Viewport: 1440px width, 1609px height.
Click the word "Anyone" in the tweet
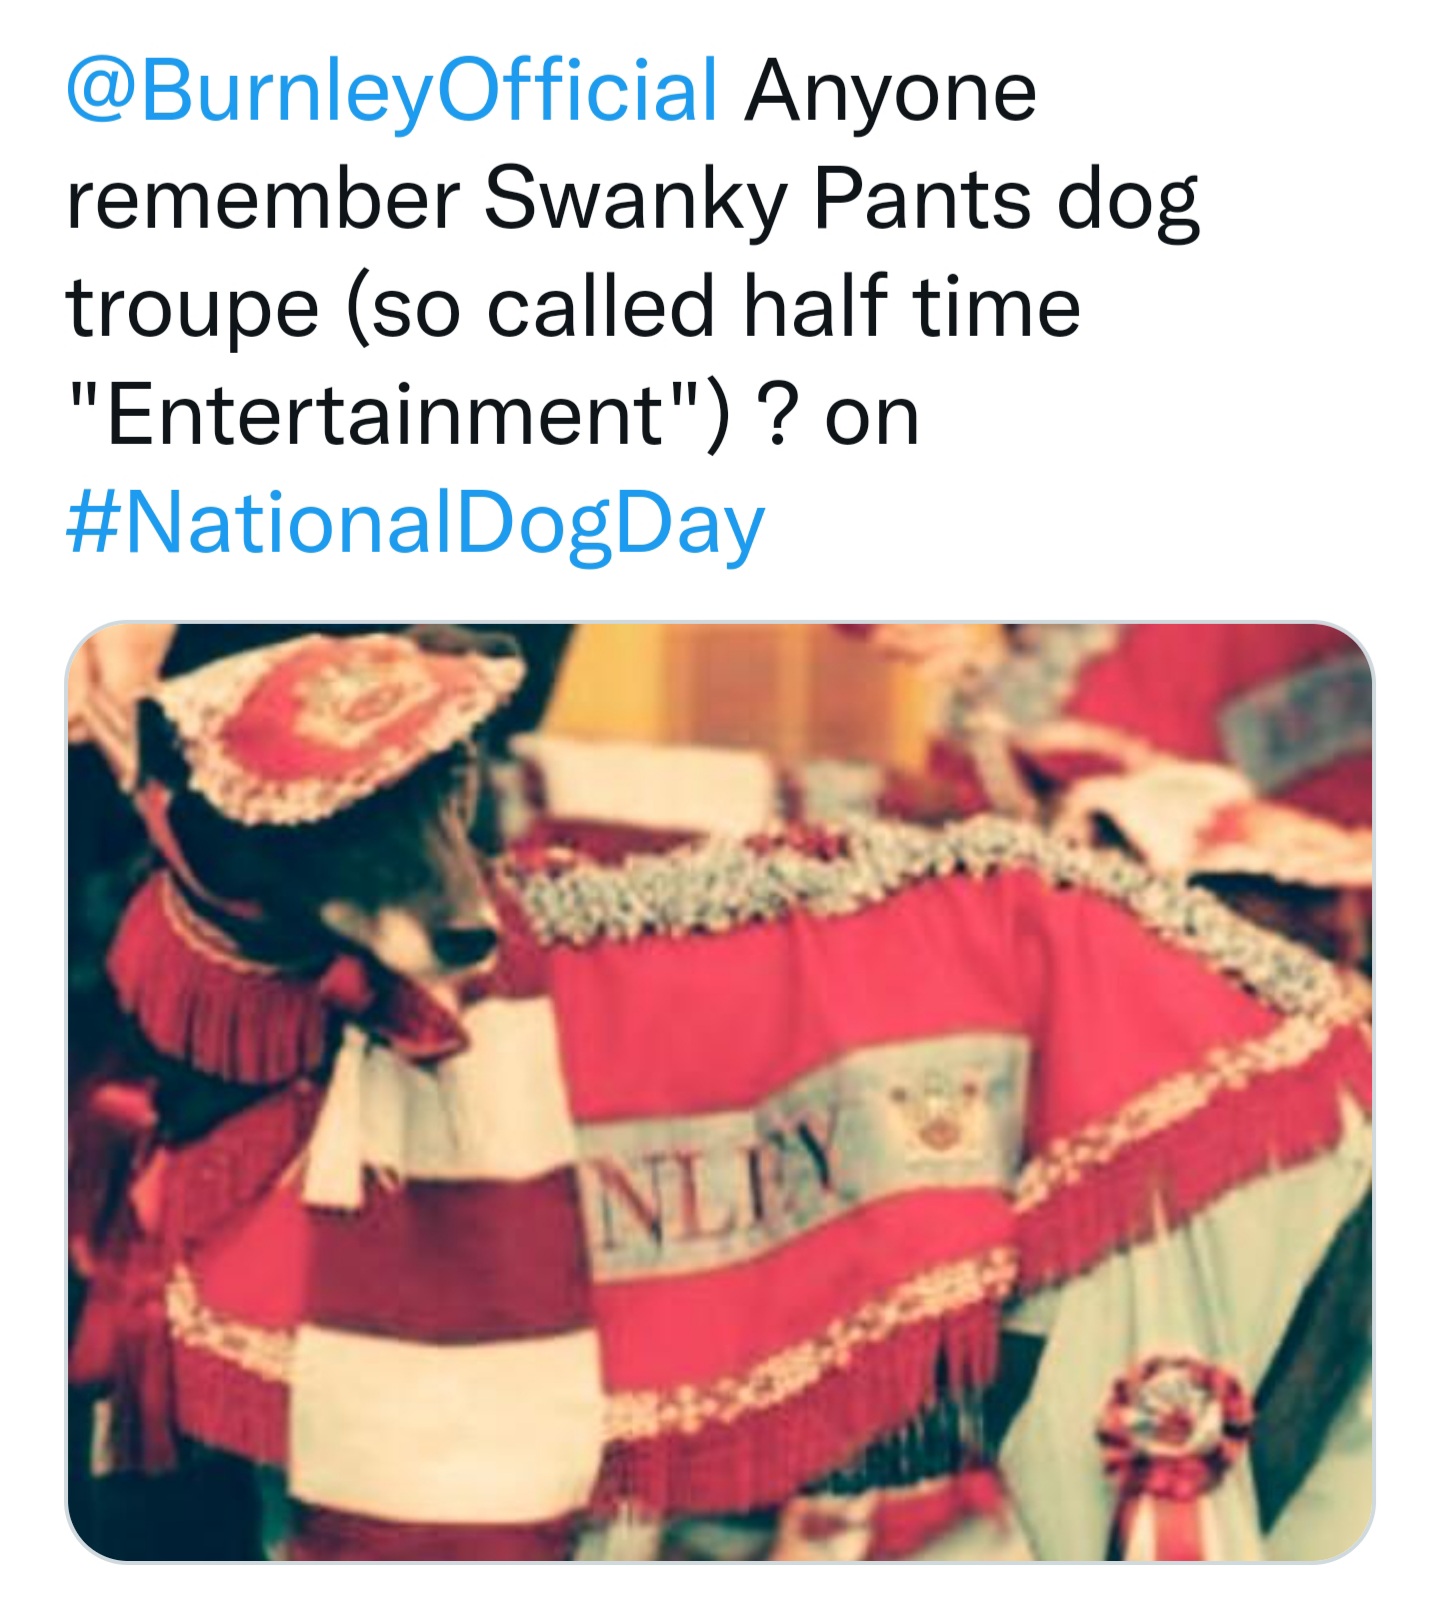(x=889, y=93)
